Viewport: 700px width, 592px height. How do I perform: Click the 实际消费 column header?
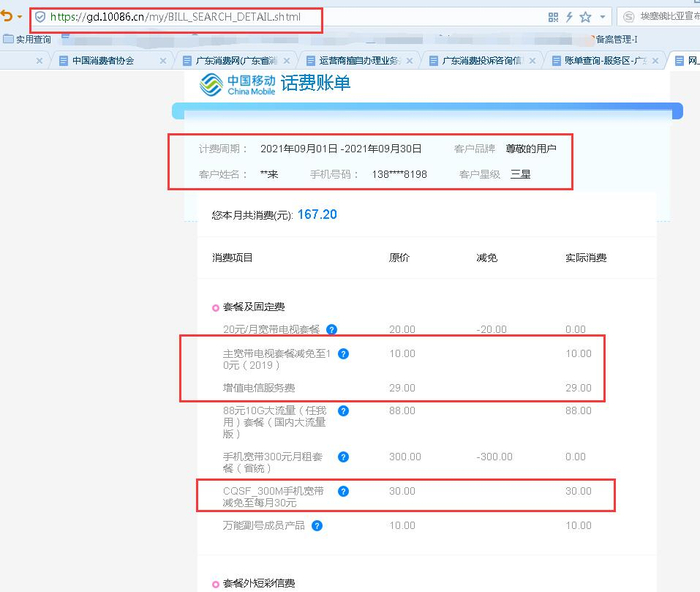click(x=586, y=258)
